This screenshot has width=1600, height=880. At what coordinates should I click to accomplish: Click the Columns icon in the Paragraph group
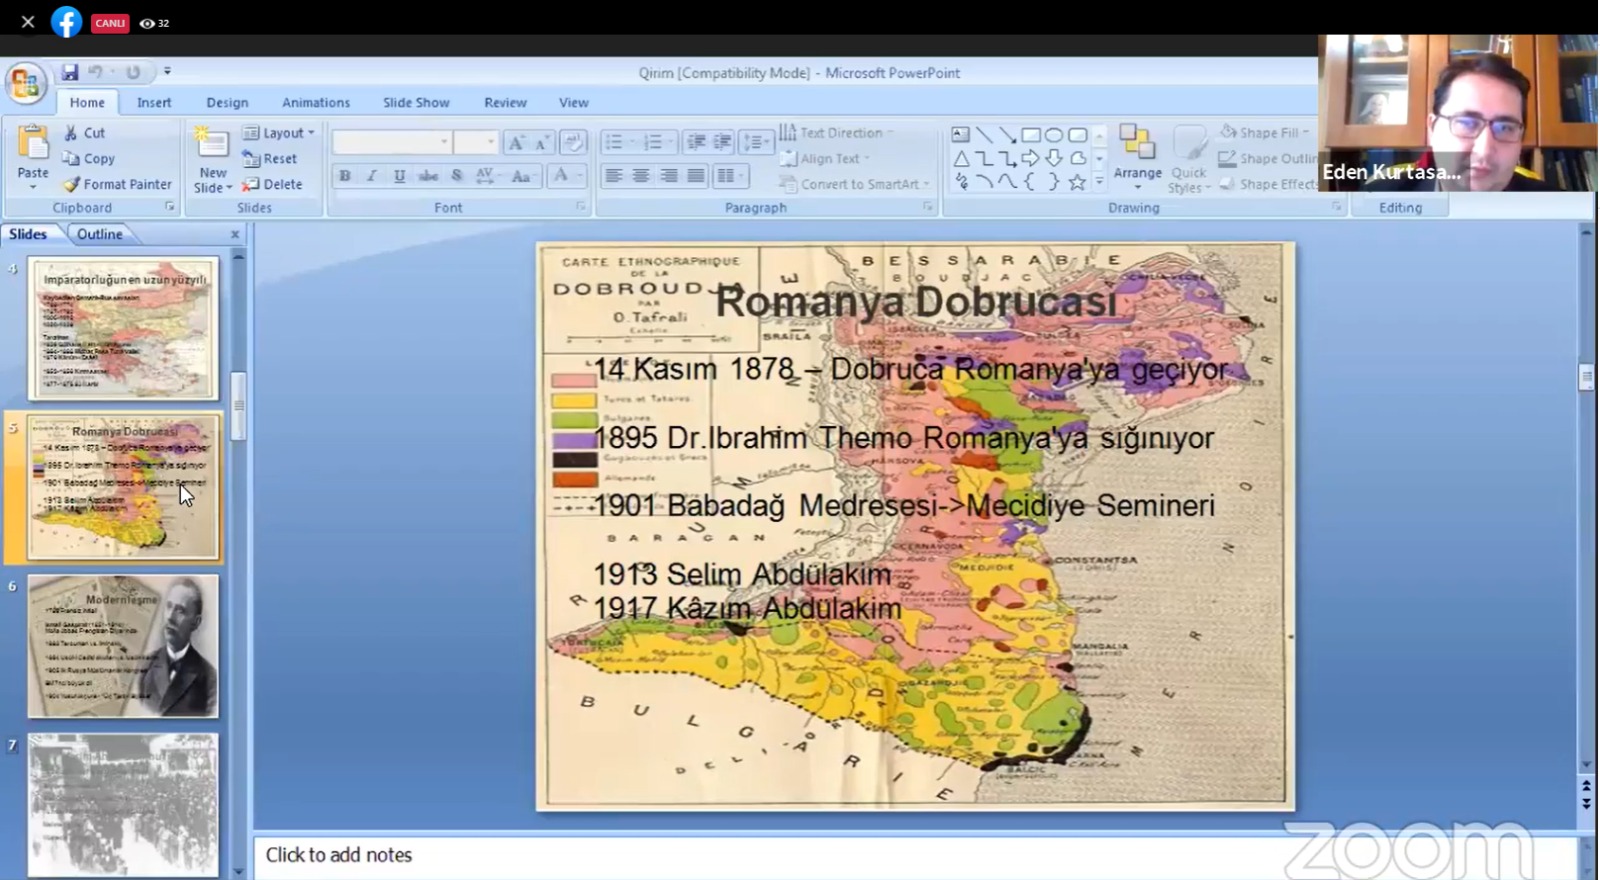click(730, 176)
